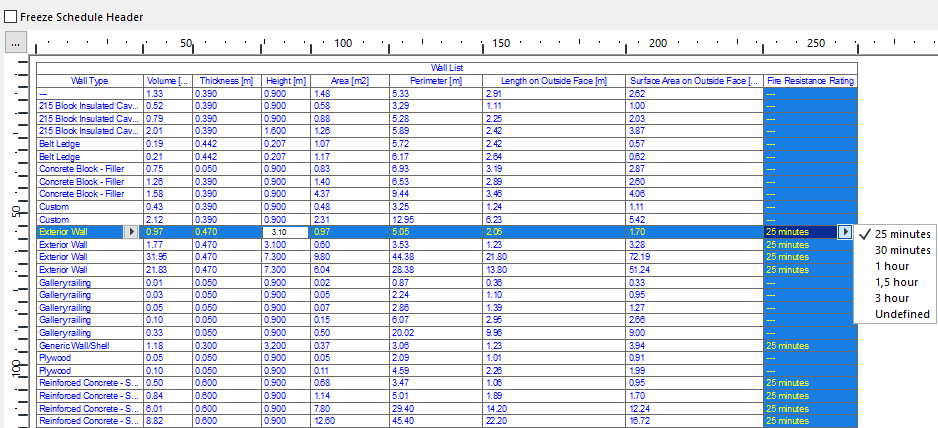This screenshot has height=428, width=938.
Task: Click surface area value 5.42
Action: click(636, 220)
